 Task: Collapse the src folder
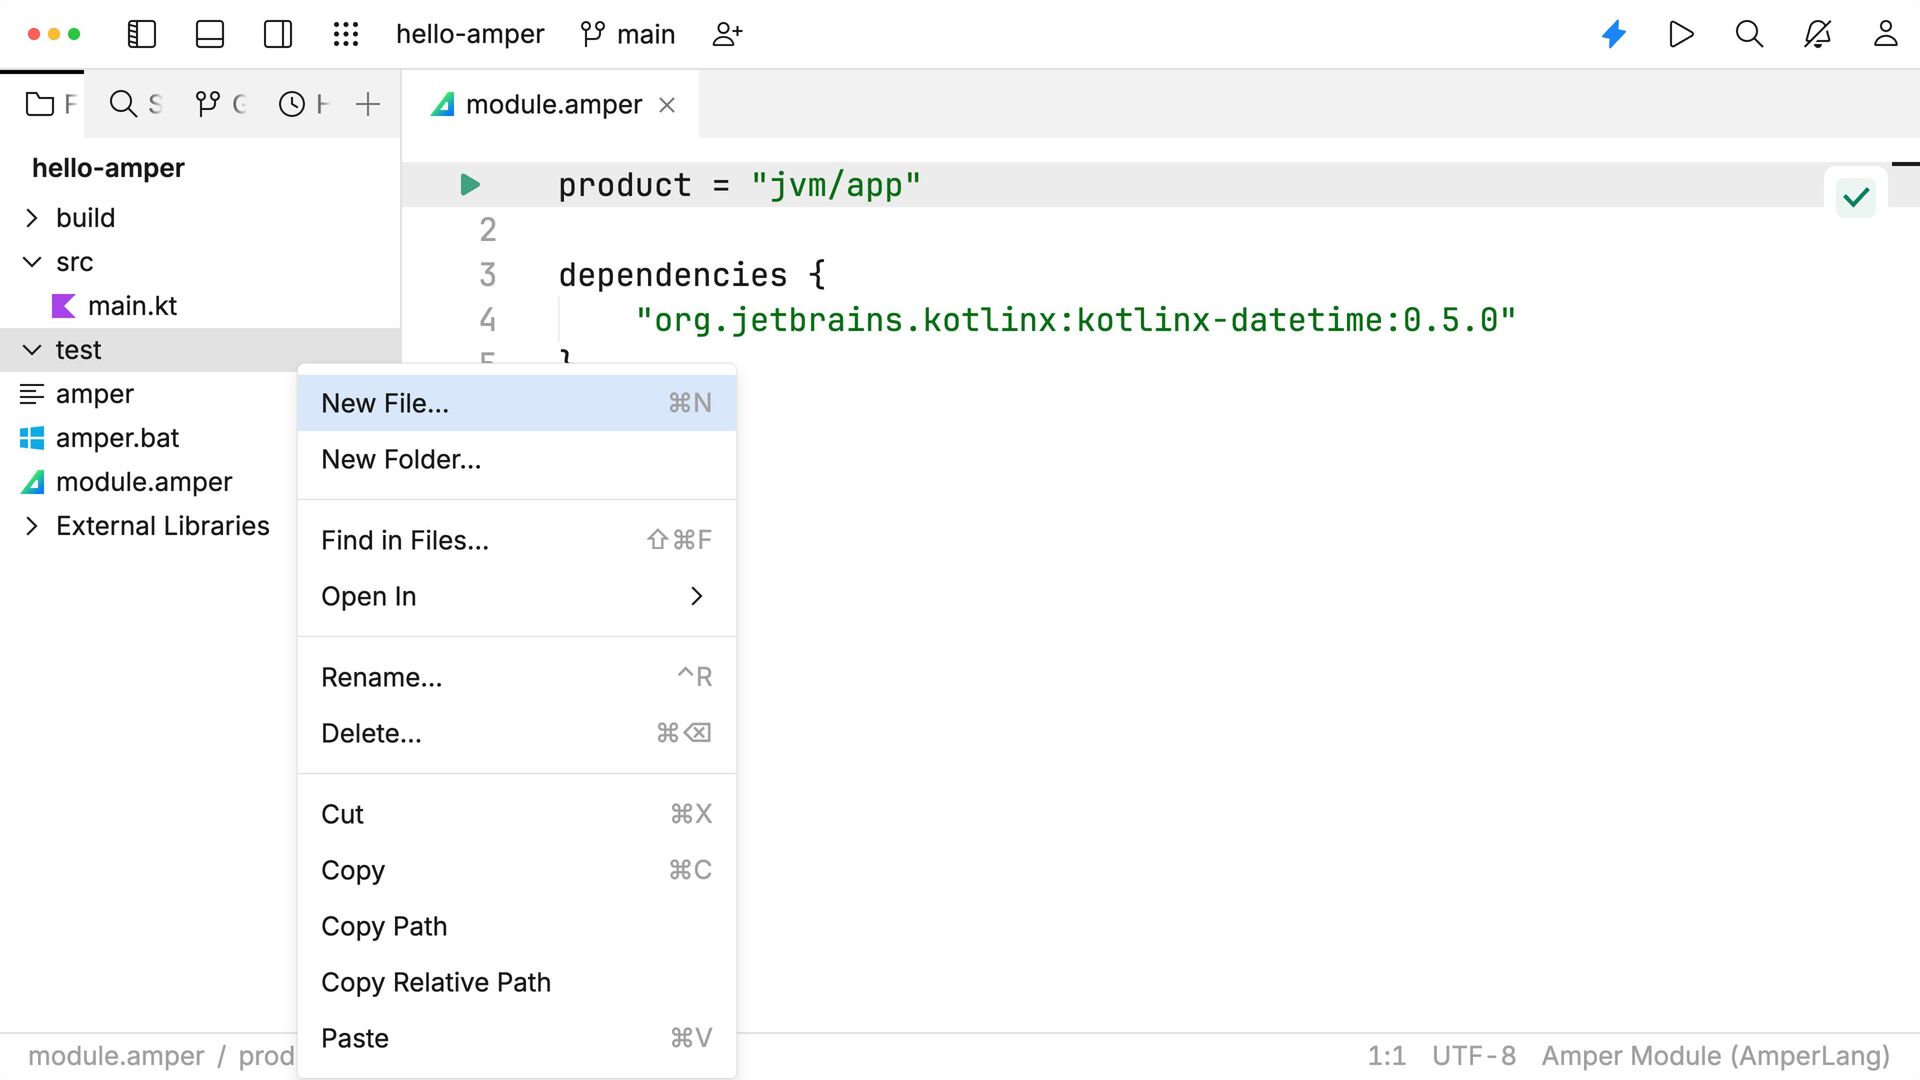point(32,262)
